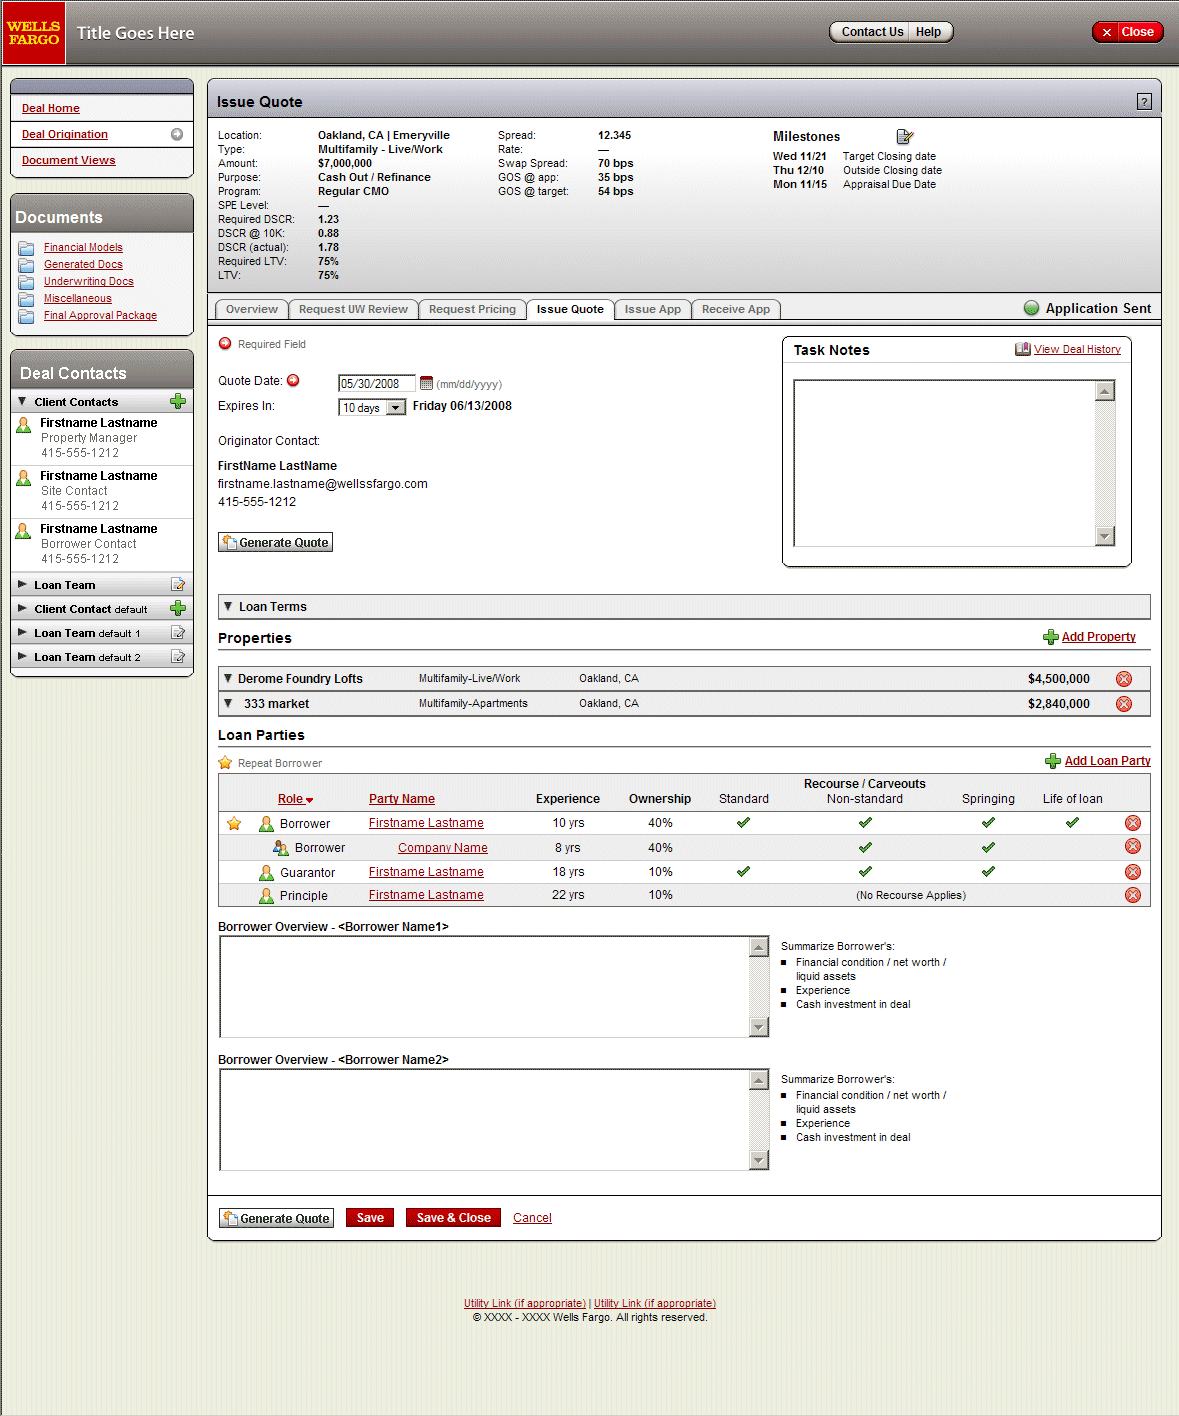This screenshot has height=1416, width=1179.
Task: Add a new client contact with plus icon
Action: [x=178, y=402]
